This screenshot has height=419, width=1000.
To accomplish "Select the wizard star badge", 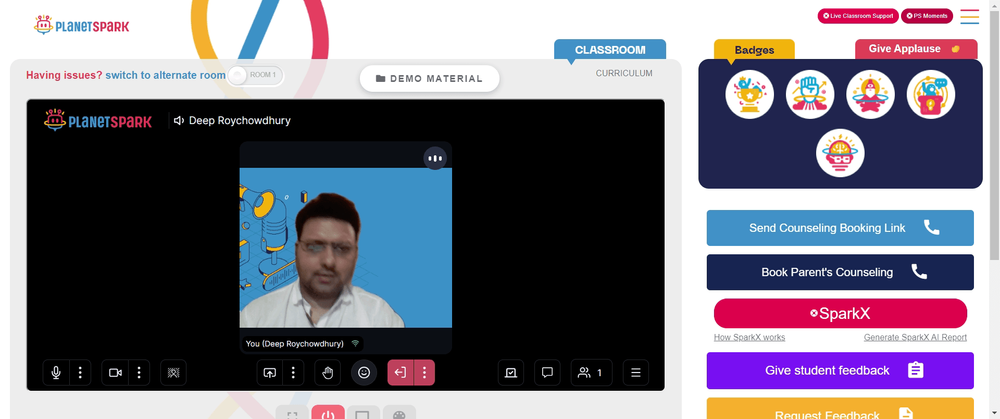I will 870,94.
